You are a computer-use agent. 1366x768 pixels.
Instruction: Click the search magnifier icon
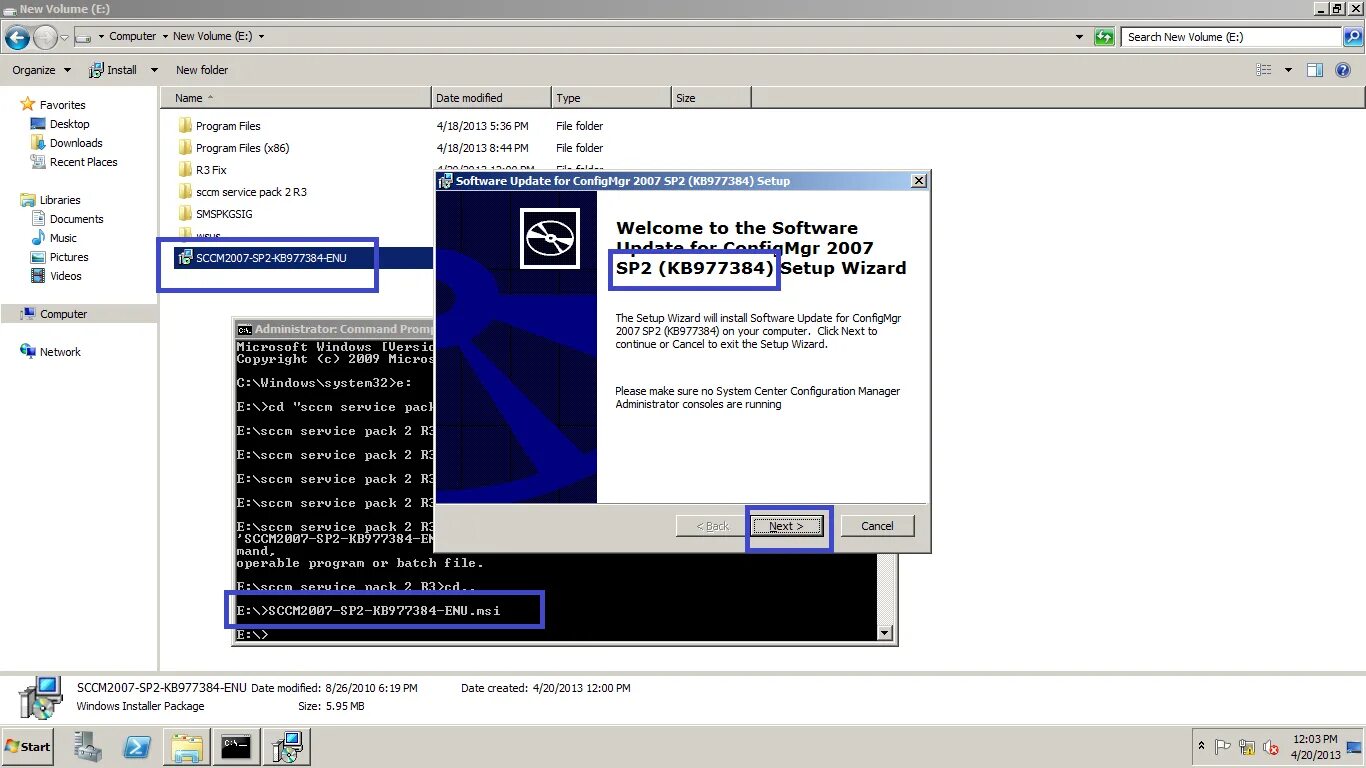(x=1352, y=37)
